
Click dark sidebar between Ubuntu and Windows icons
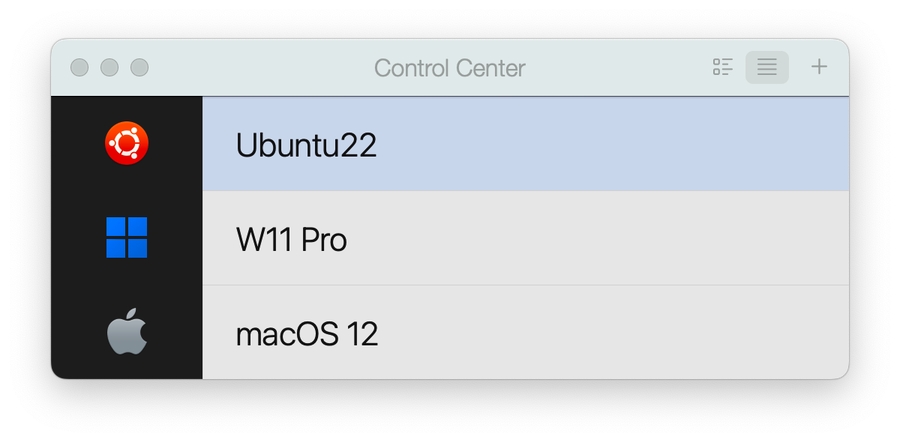click(127, 191)
